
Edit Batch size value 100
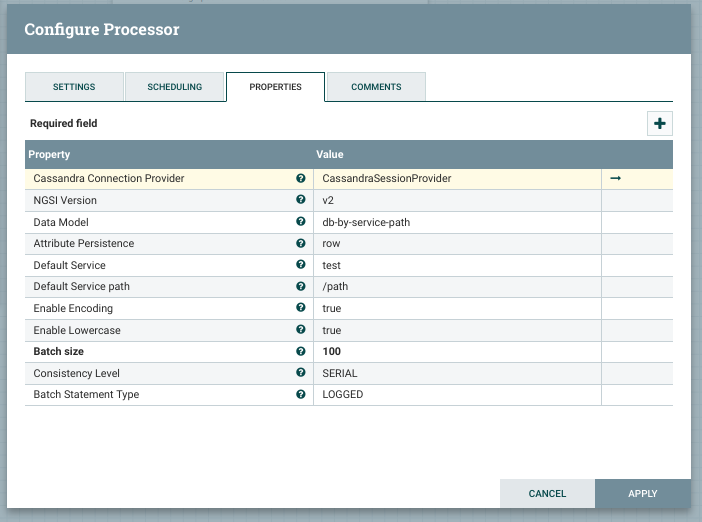(457, 352)
